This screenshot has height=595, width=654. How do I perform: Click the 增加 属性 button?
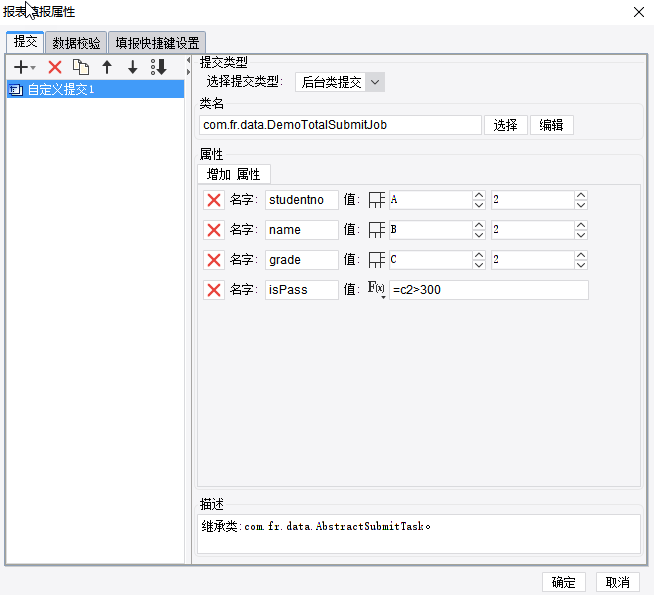(x=234, y=174)
